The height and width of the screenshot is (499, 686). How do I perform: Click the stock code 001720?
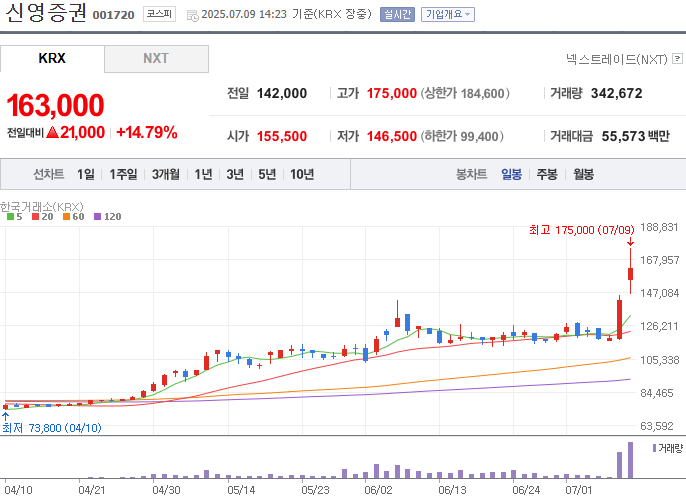114,15
